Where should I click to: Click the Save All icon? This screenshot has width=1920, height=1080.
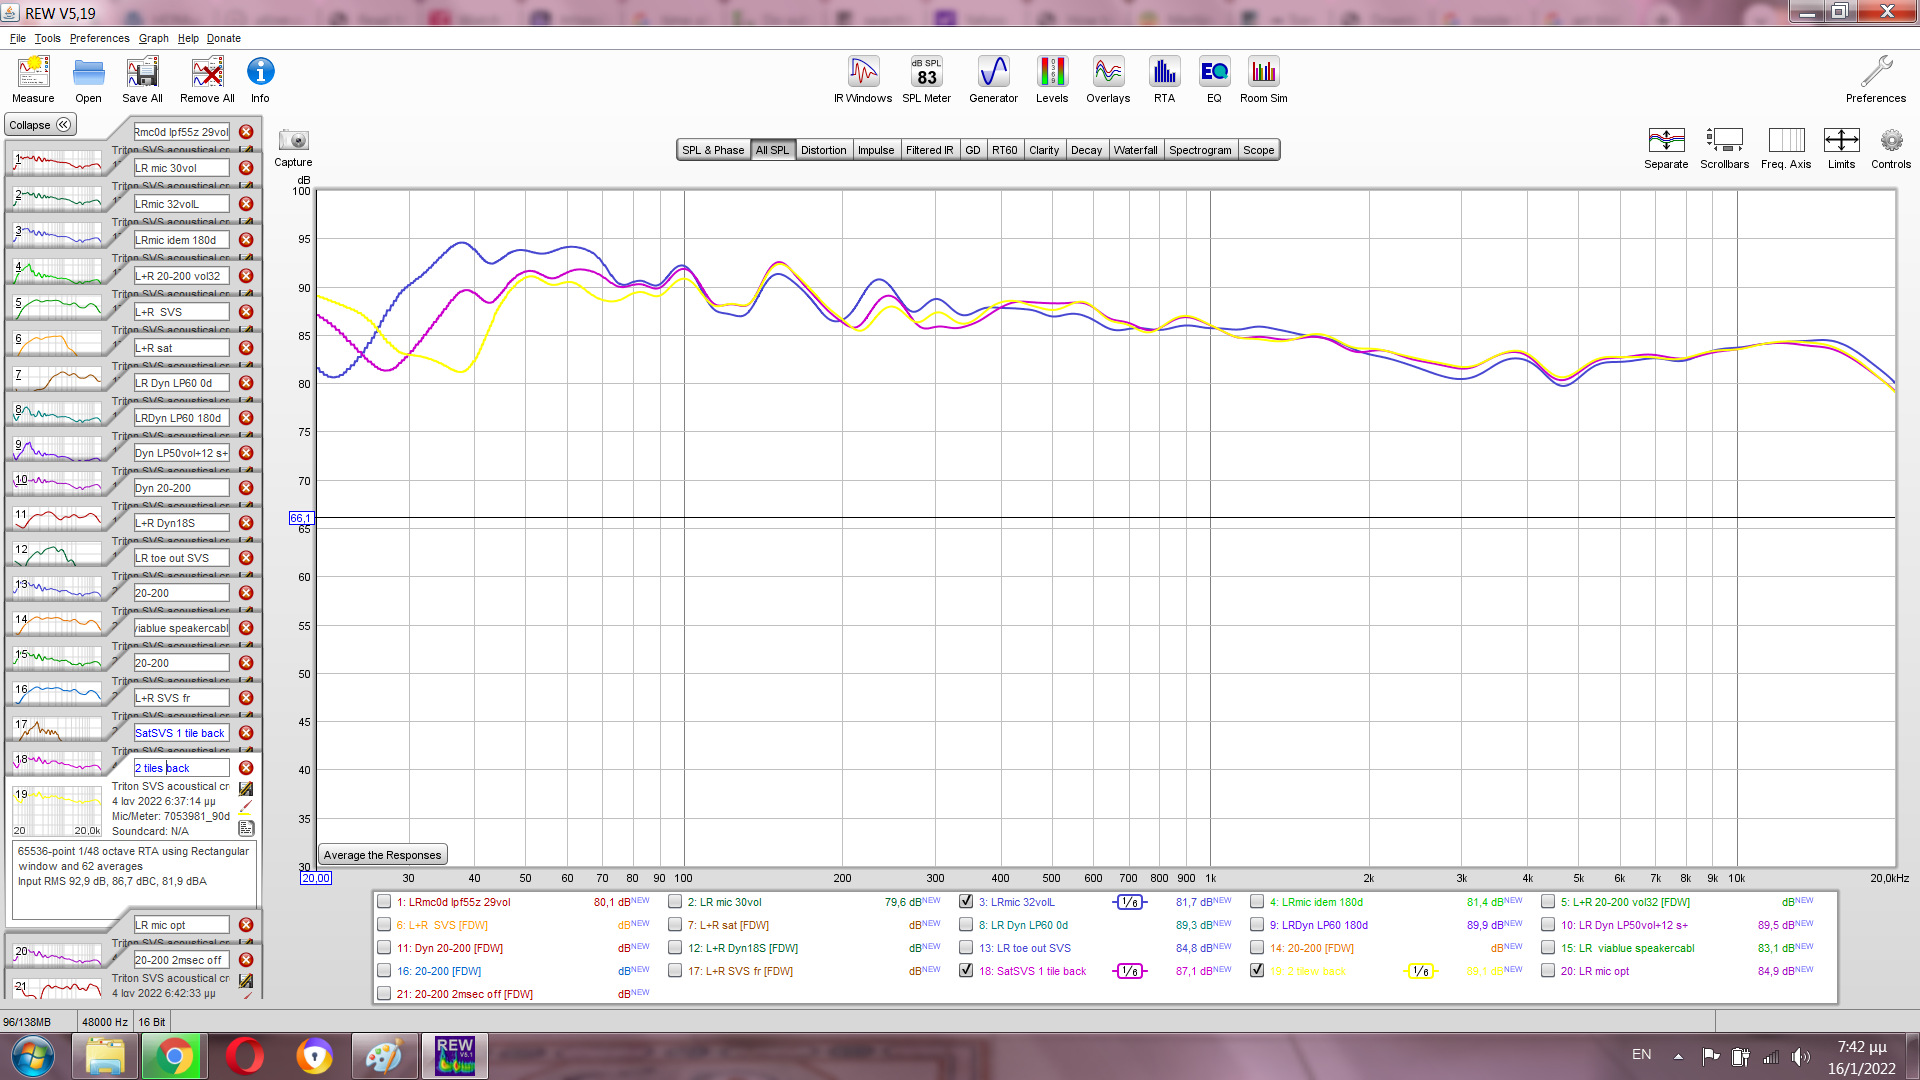tap(142, 79)
